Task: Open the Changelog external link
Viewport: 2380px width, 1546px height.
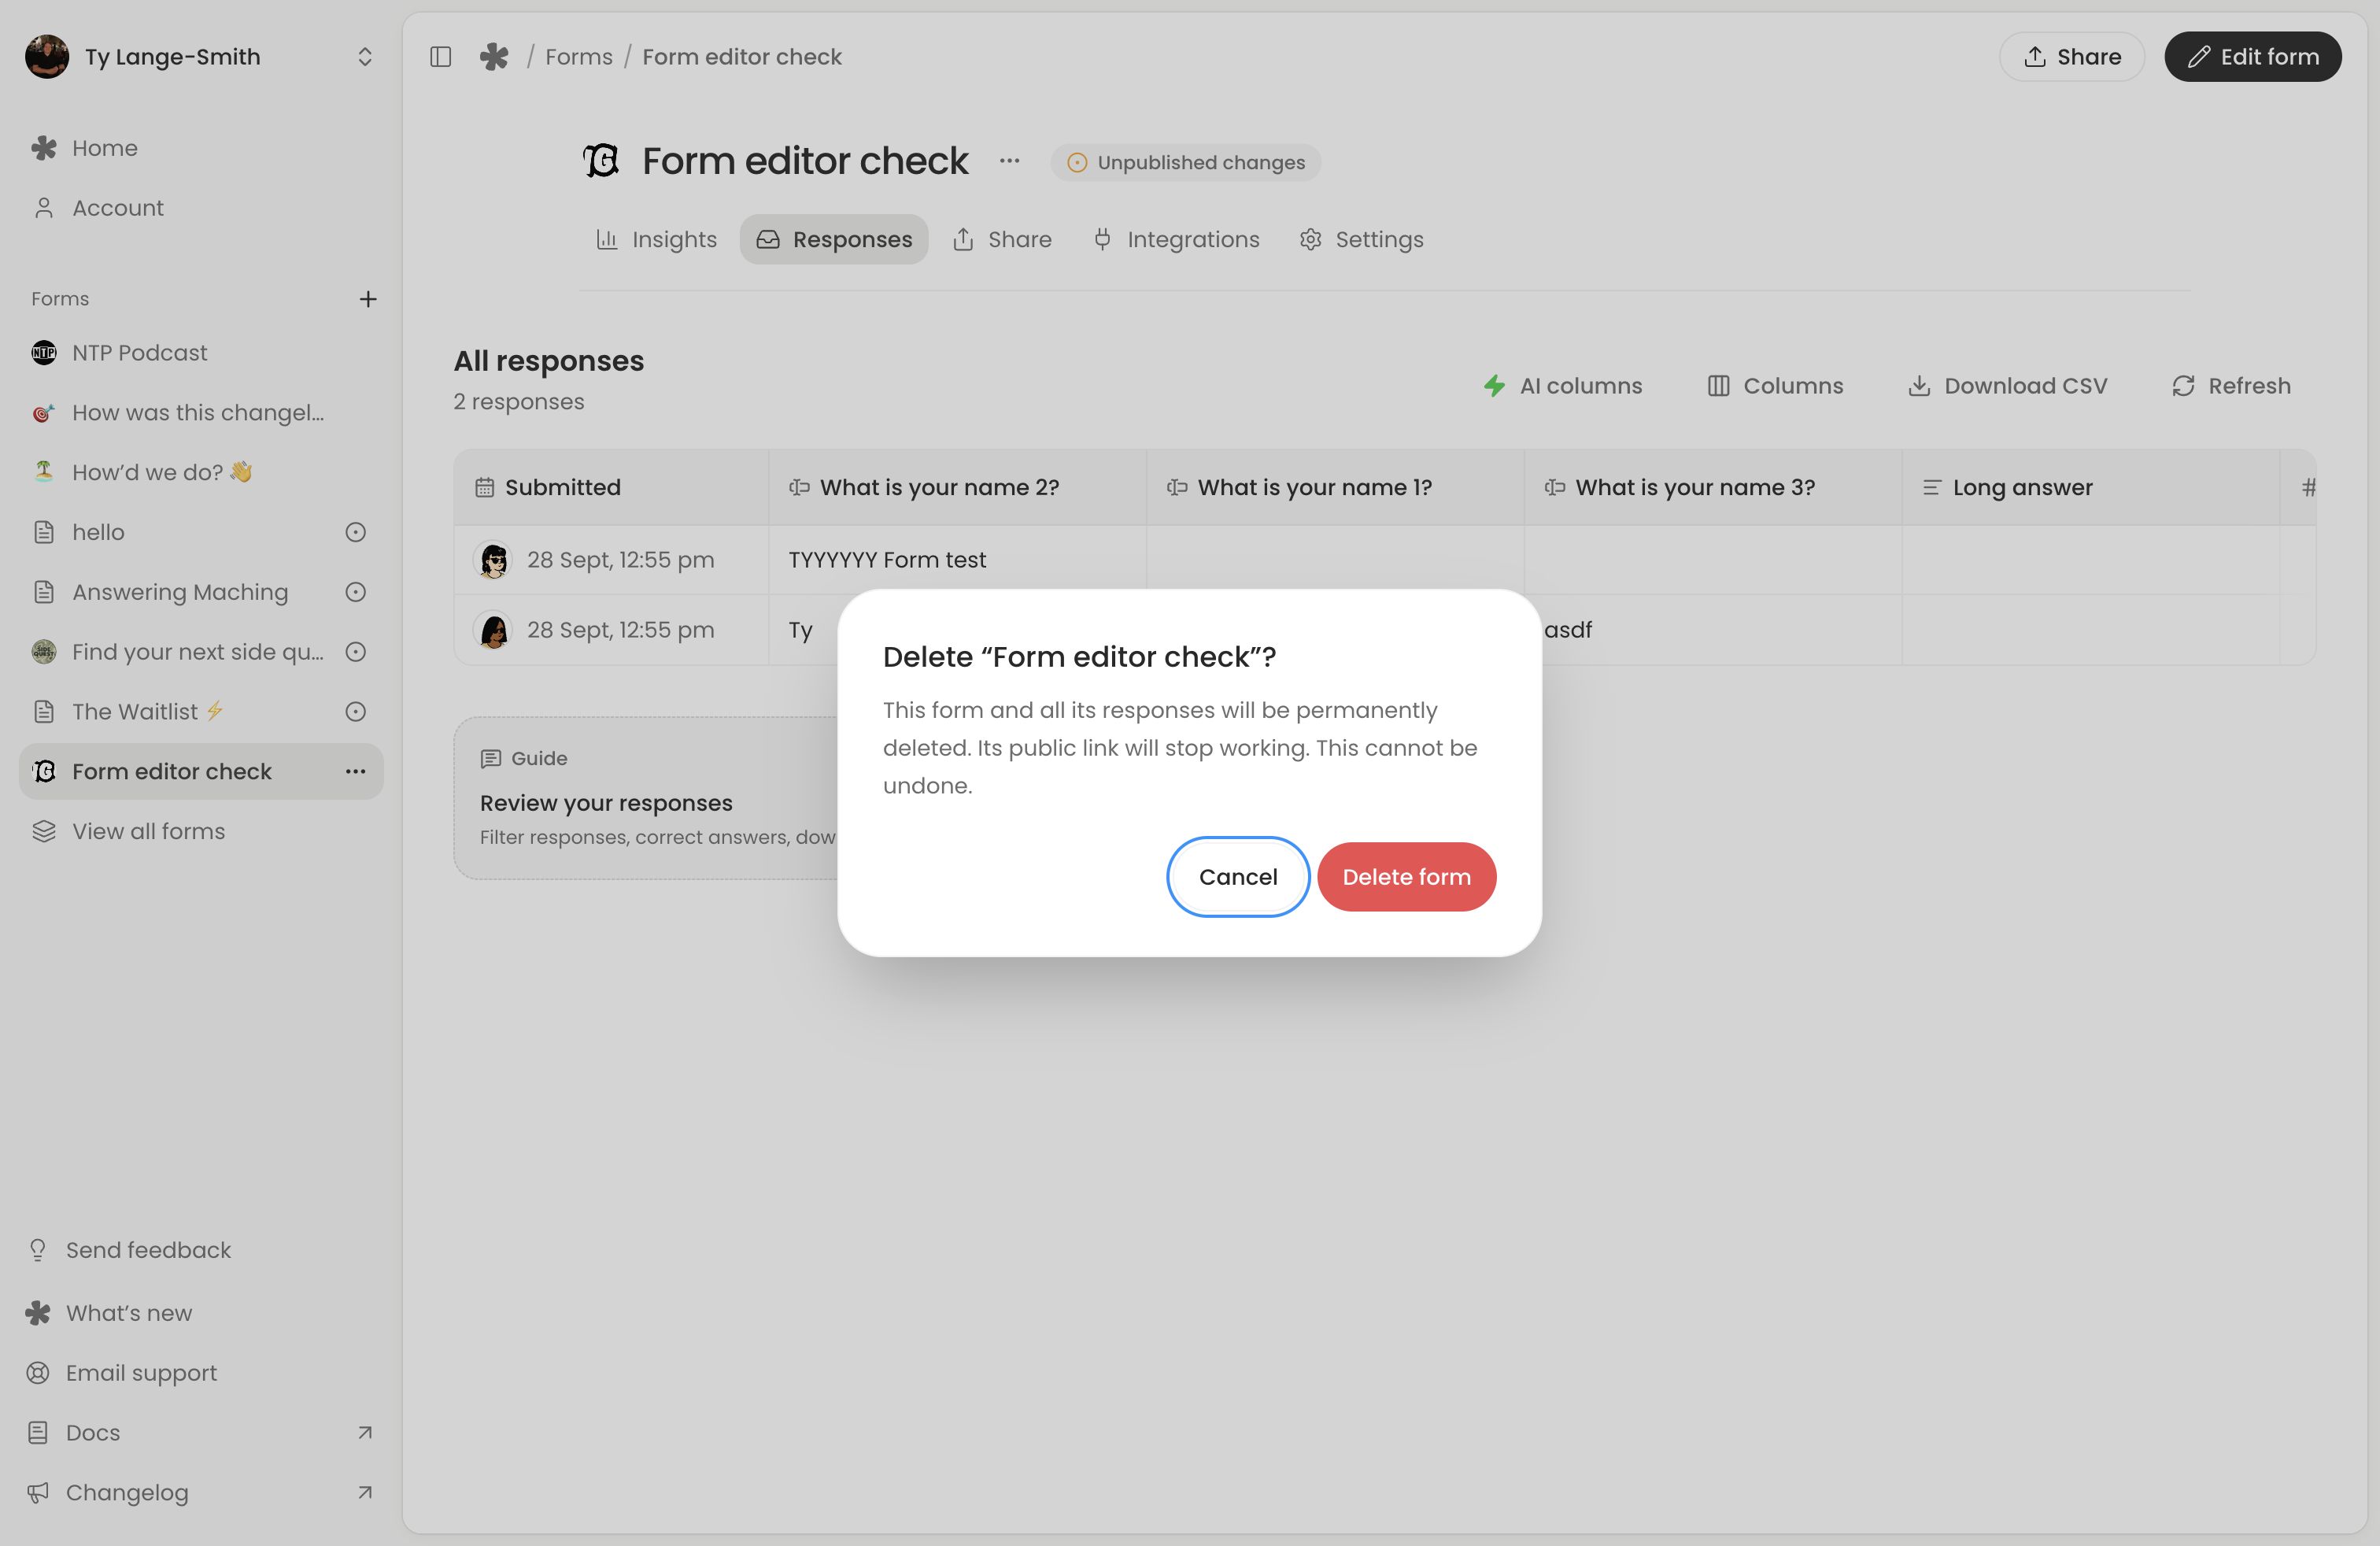Action: 201,1493
